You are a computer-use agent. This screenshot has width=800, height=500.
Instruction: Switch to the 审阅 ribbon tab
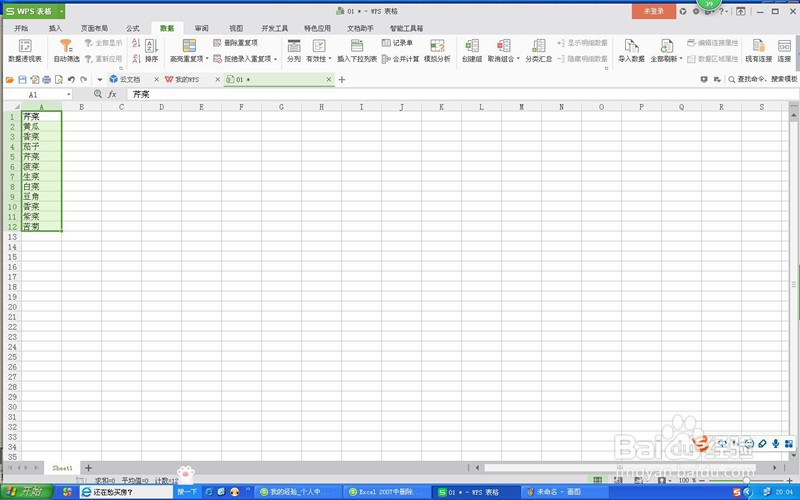[x=202, y=29]
